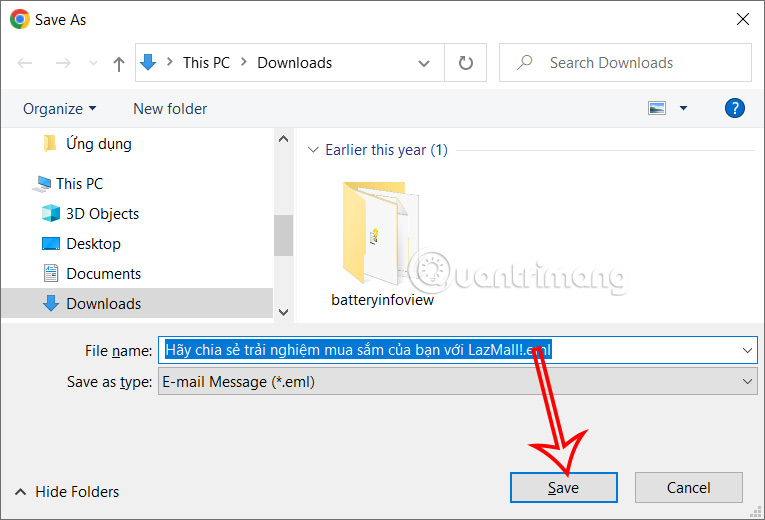This screenshot has width=765, height=520.
Task: Refresh the Downloads folder
Action: [x=465, y=62]
